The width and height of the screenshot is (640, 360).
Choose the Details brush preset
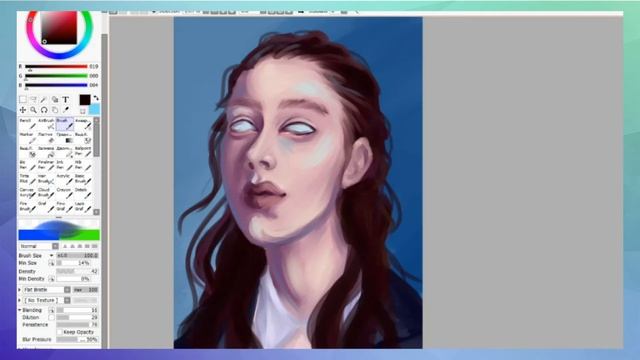click(83, 193)
